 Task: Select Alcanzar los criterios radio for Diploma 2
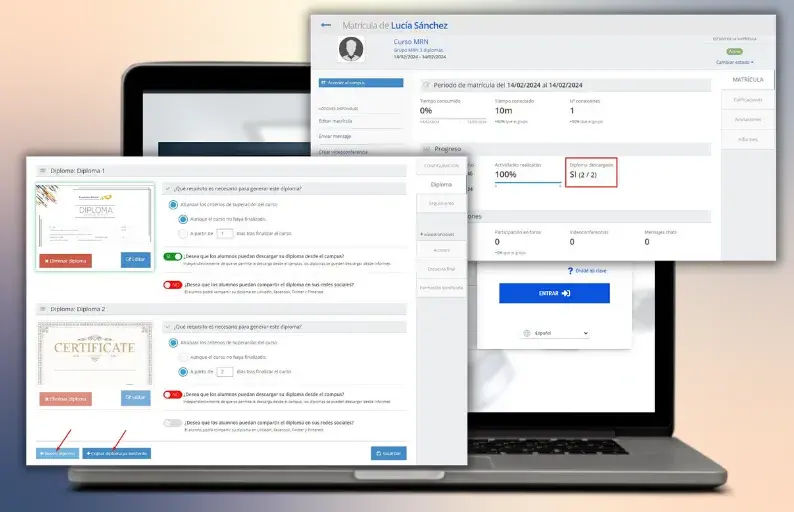click(173, 343)
